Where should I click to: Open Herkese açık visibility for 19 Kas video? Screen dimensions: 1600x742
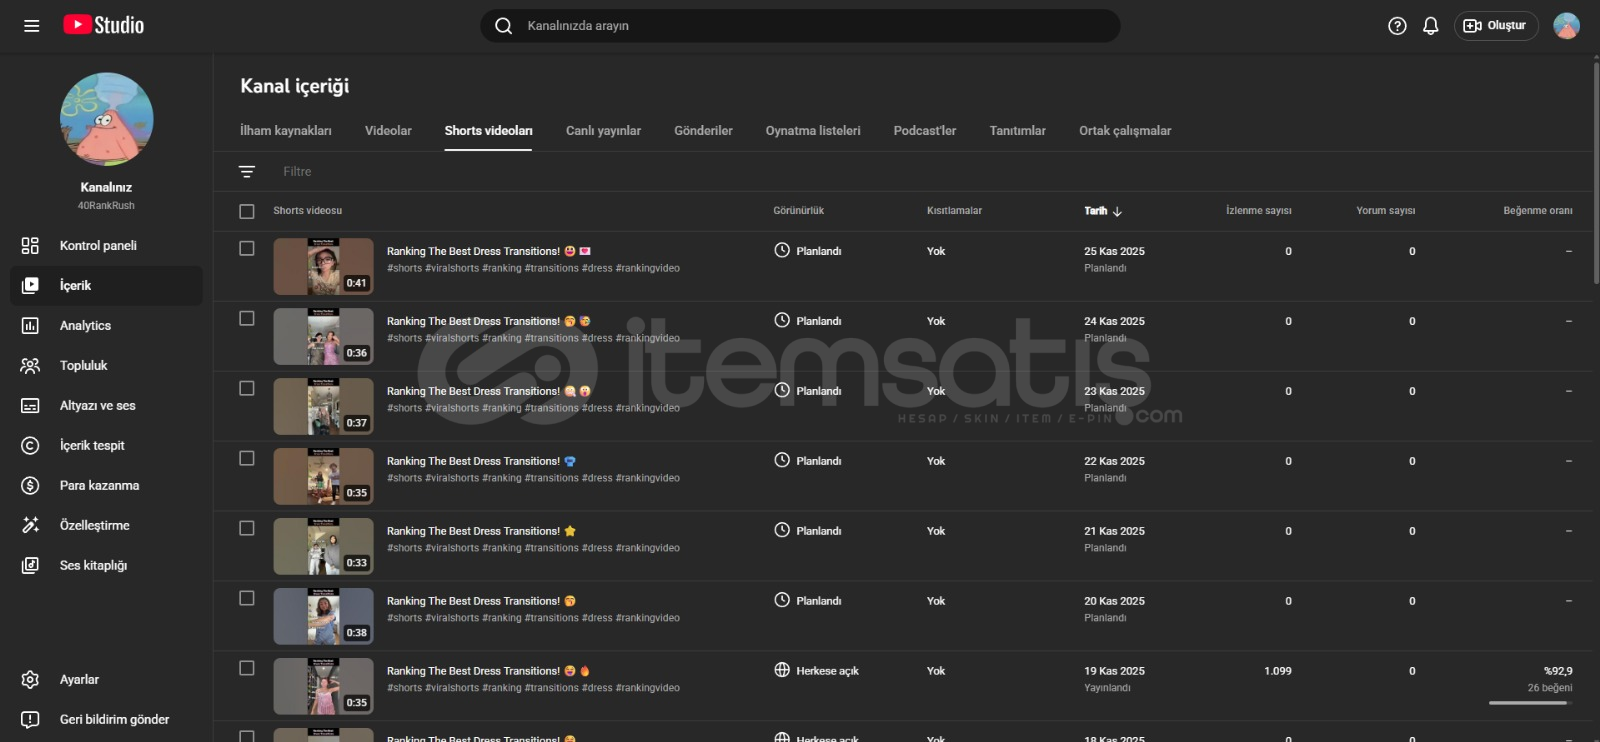click(817, 671)
